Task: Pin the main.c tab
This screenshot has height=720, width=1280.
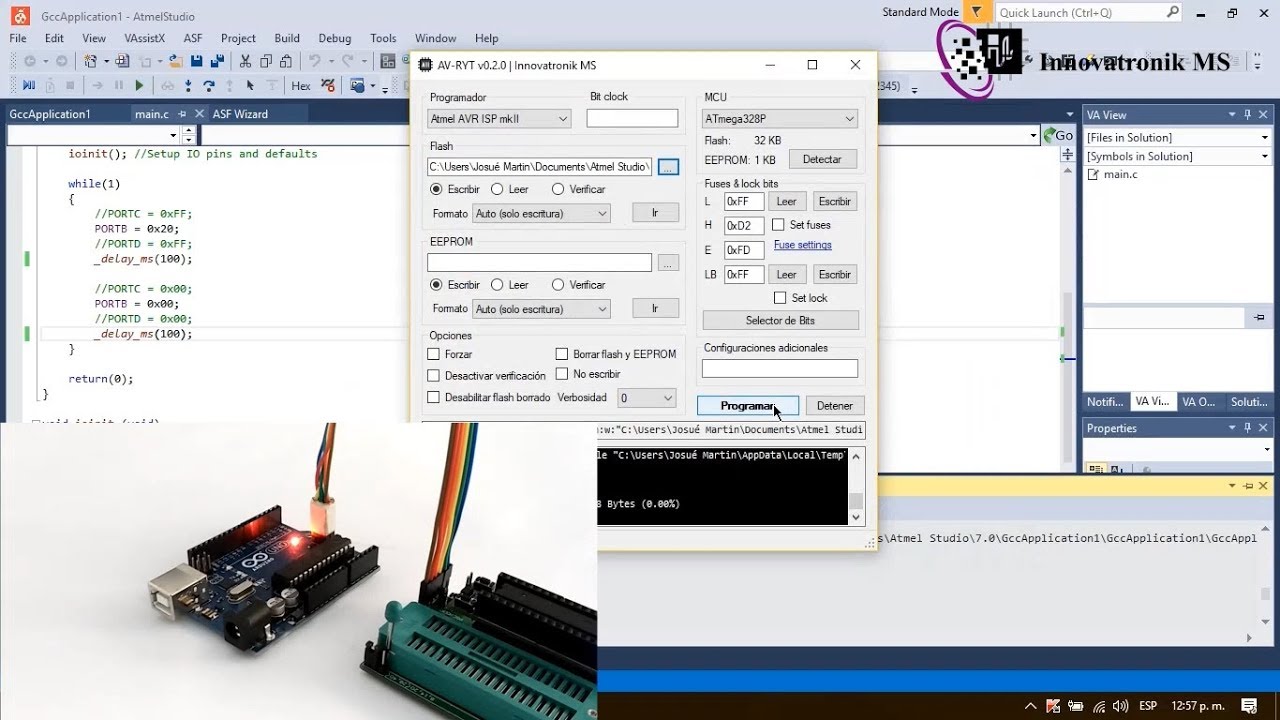Action: [x=181, y=114]
